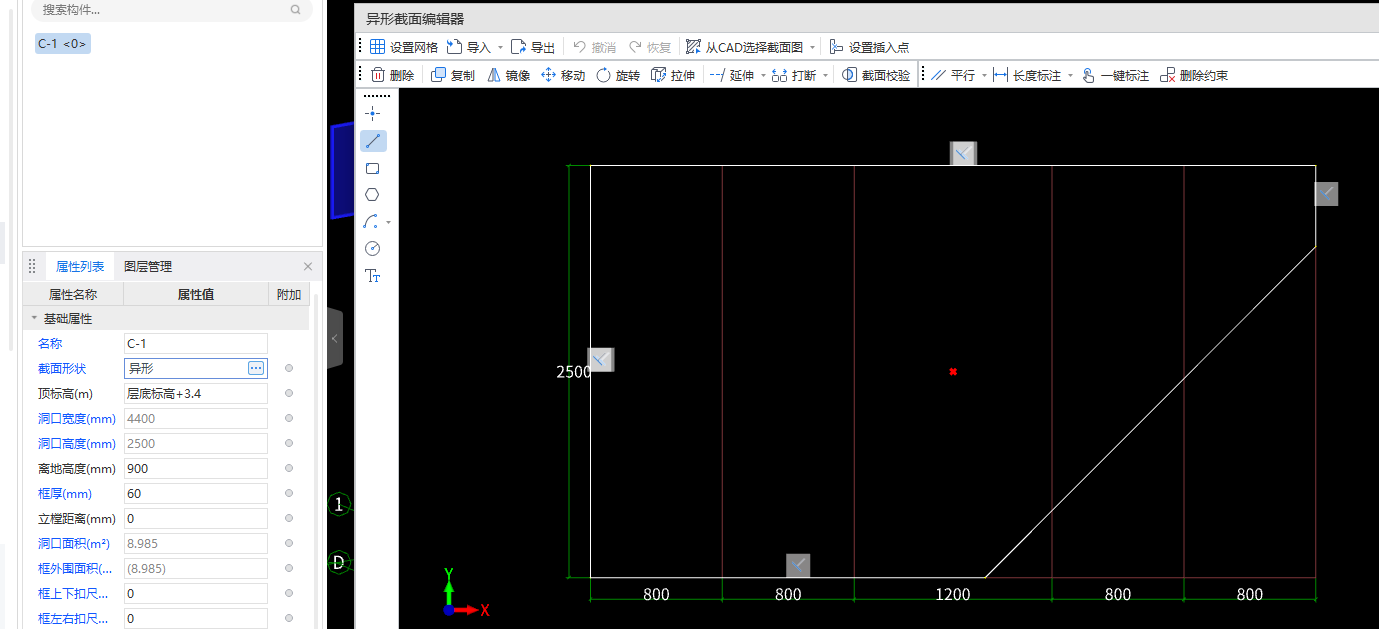Image resolution: width=1379 pixels, height=629 pixels.
Task: Click the 恢复 redo button
Action: pyautogui.click(x=649, y=47)
